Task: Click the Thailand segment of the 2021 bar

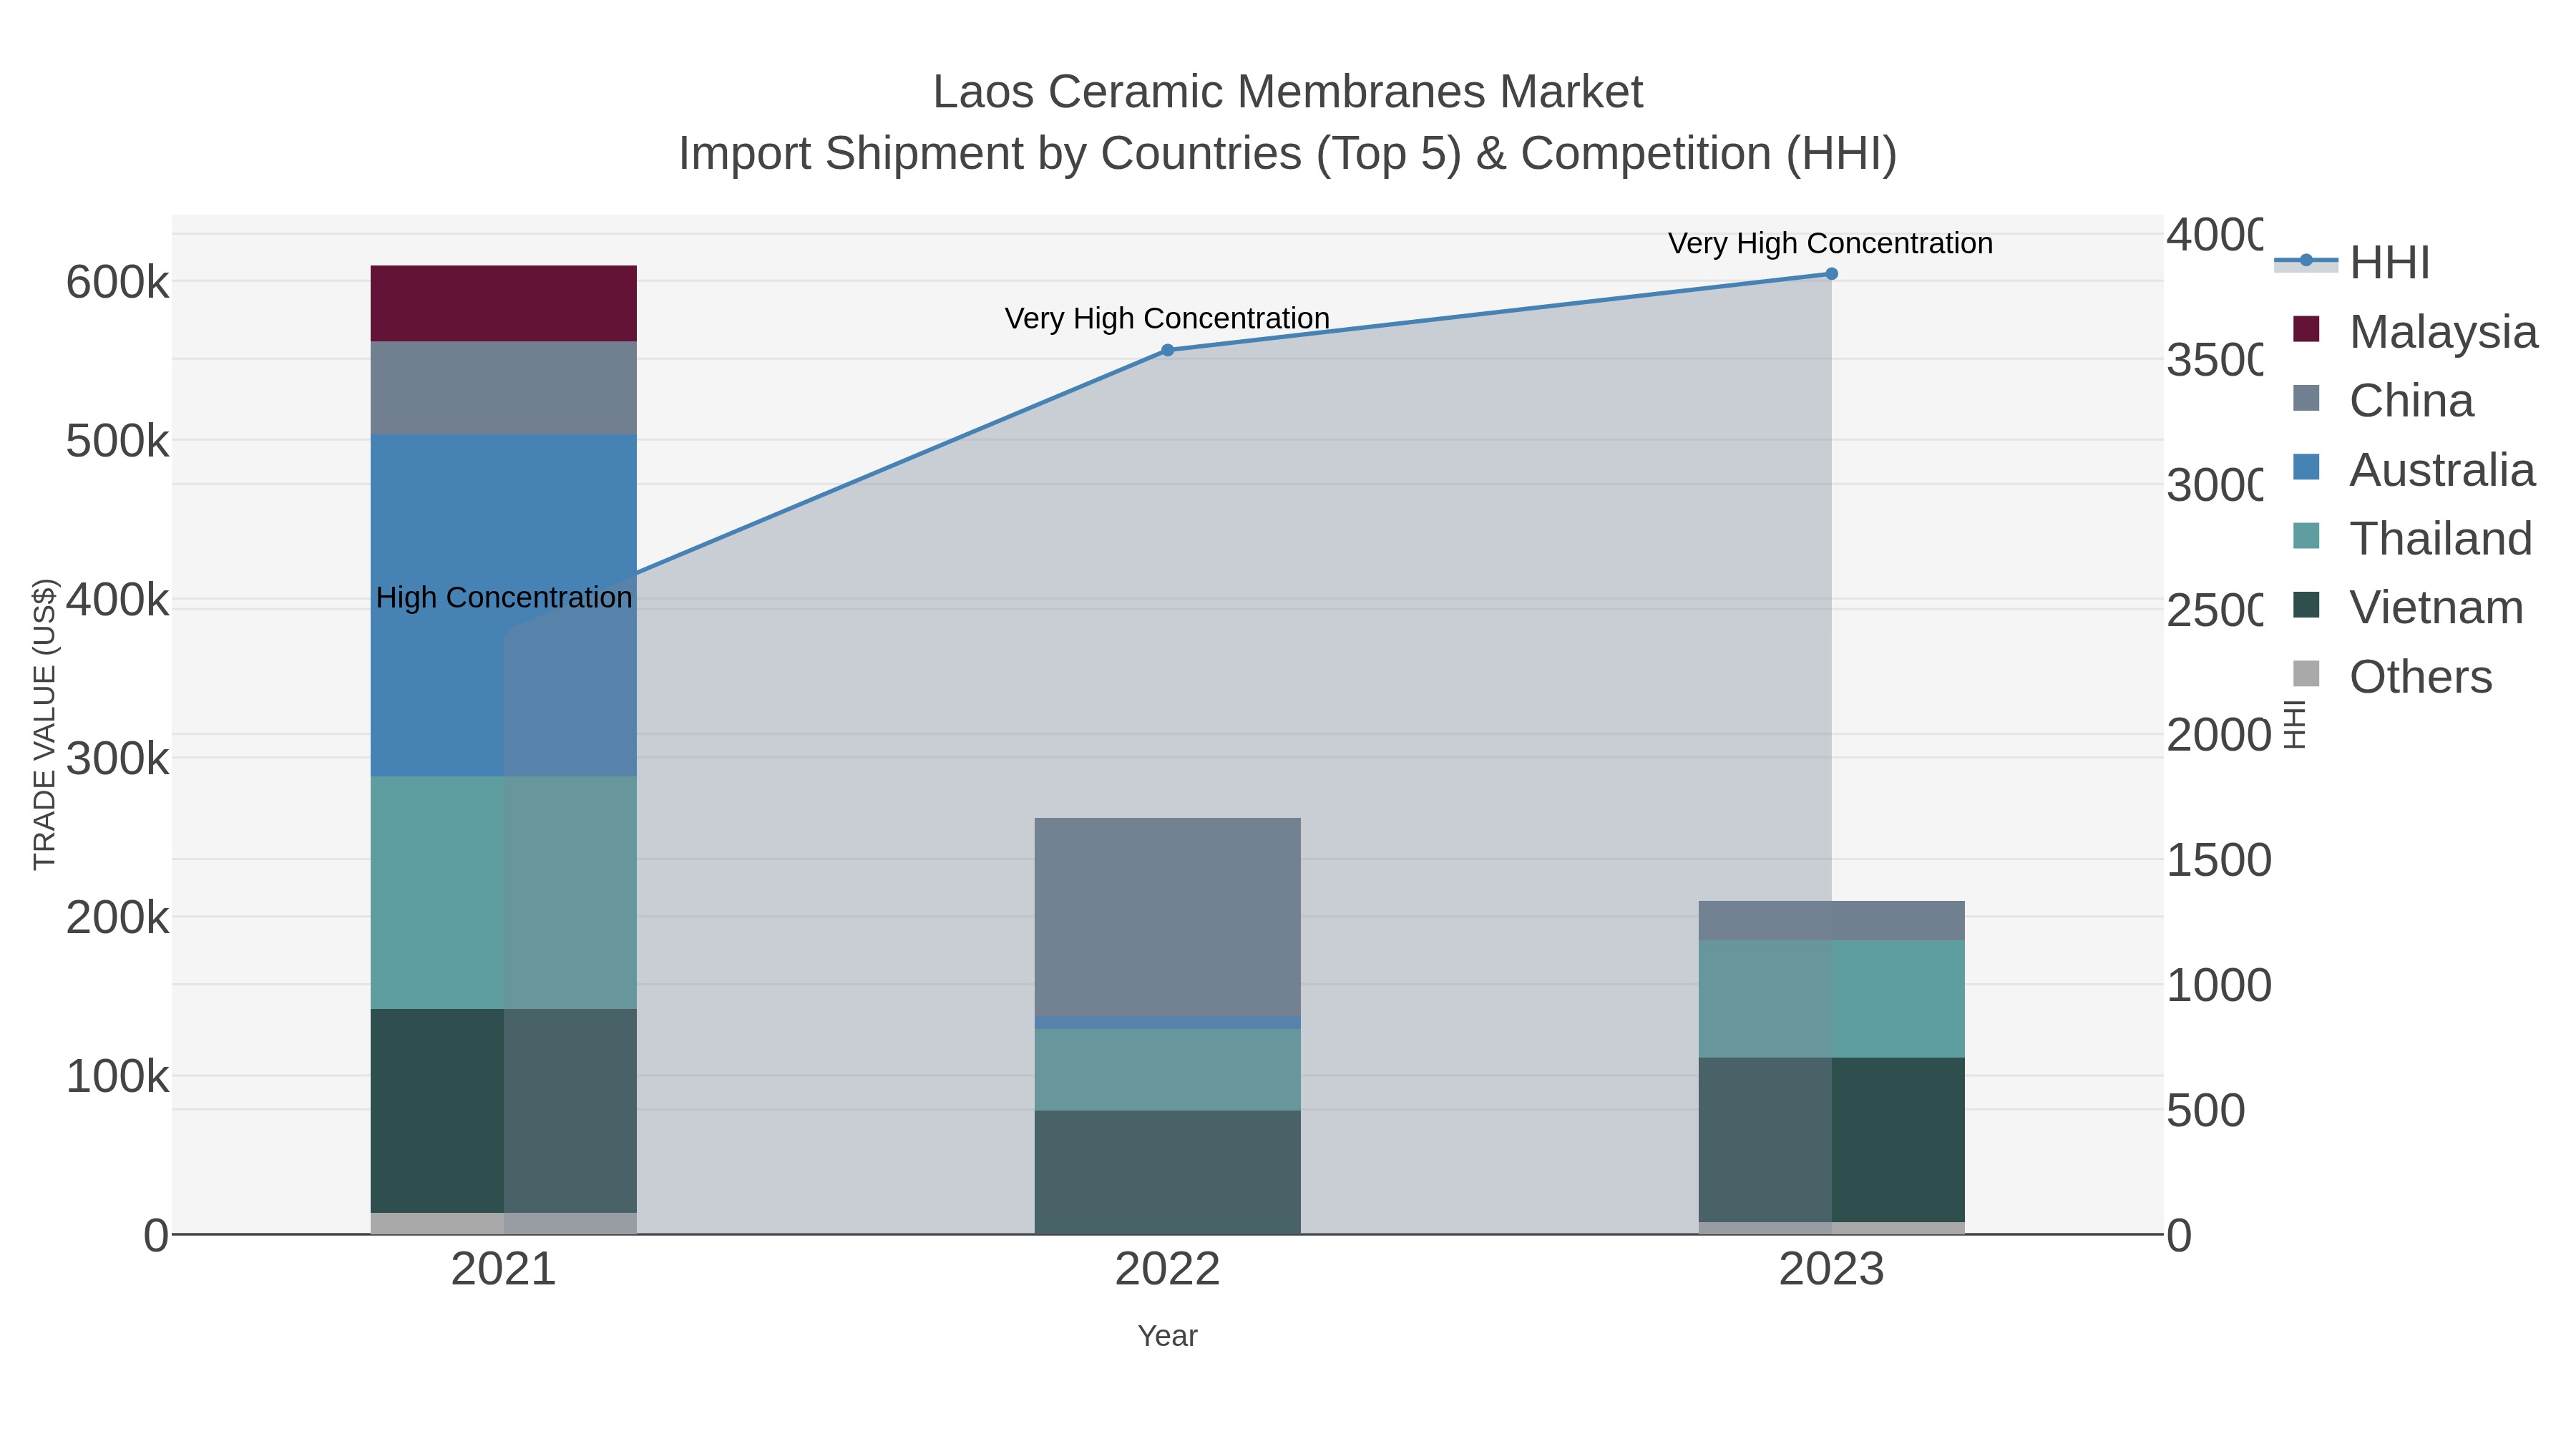Action: 503,893
